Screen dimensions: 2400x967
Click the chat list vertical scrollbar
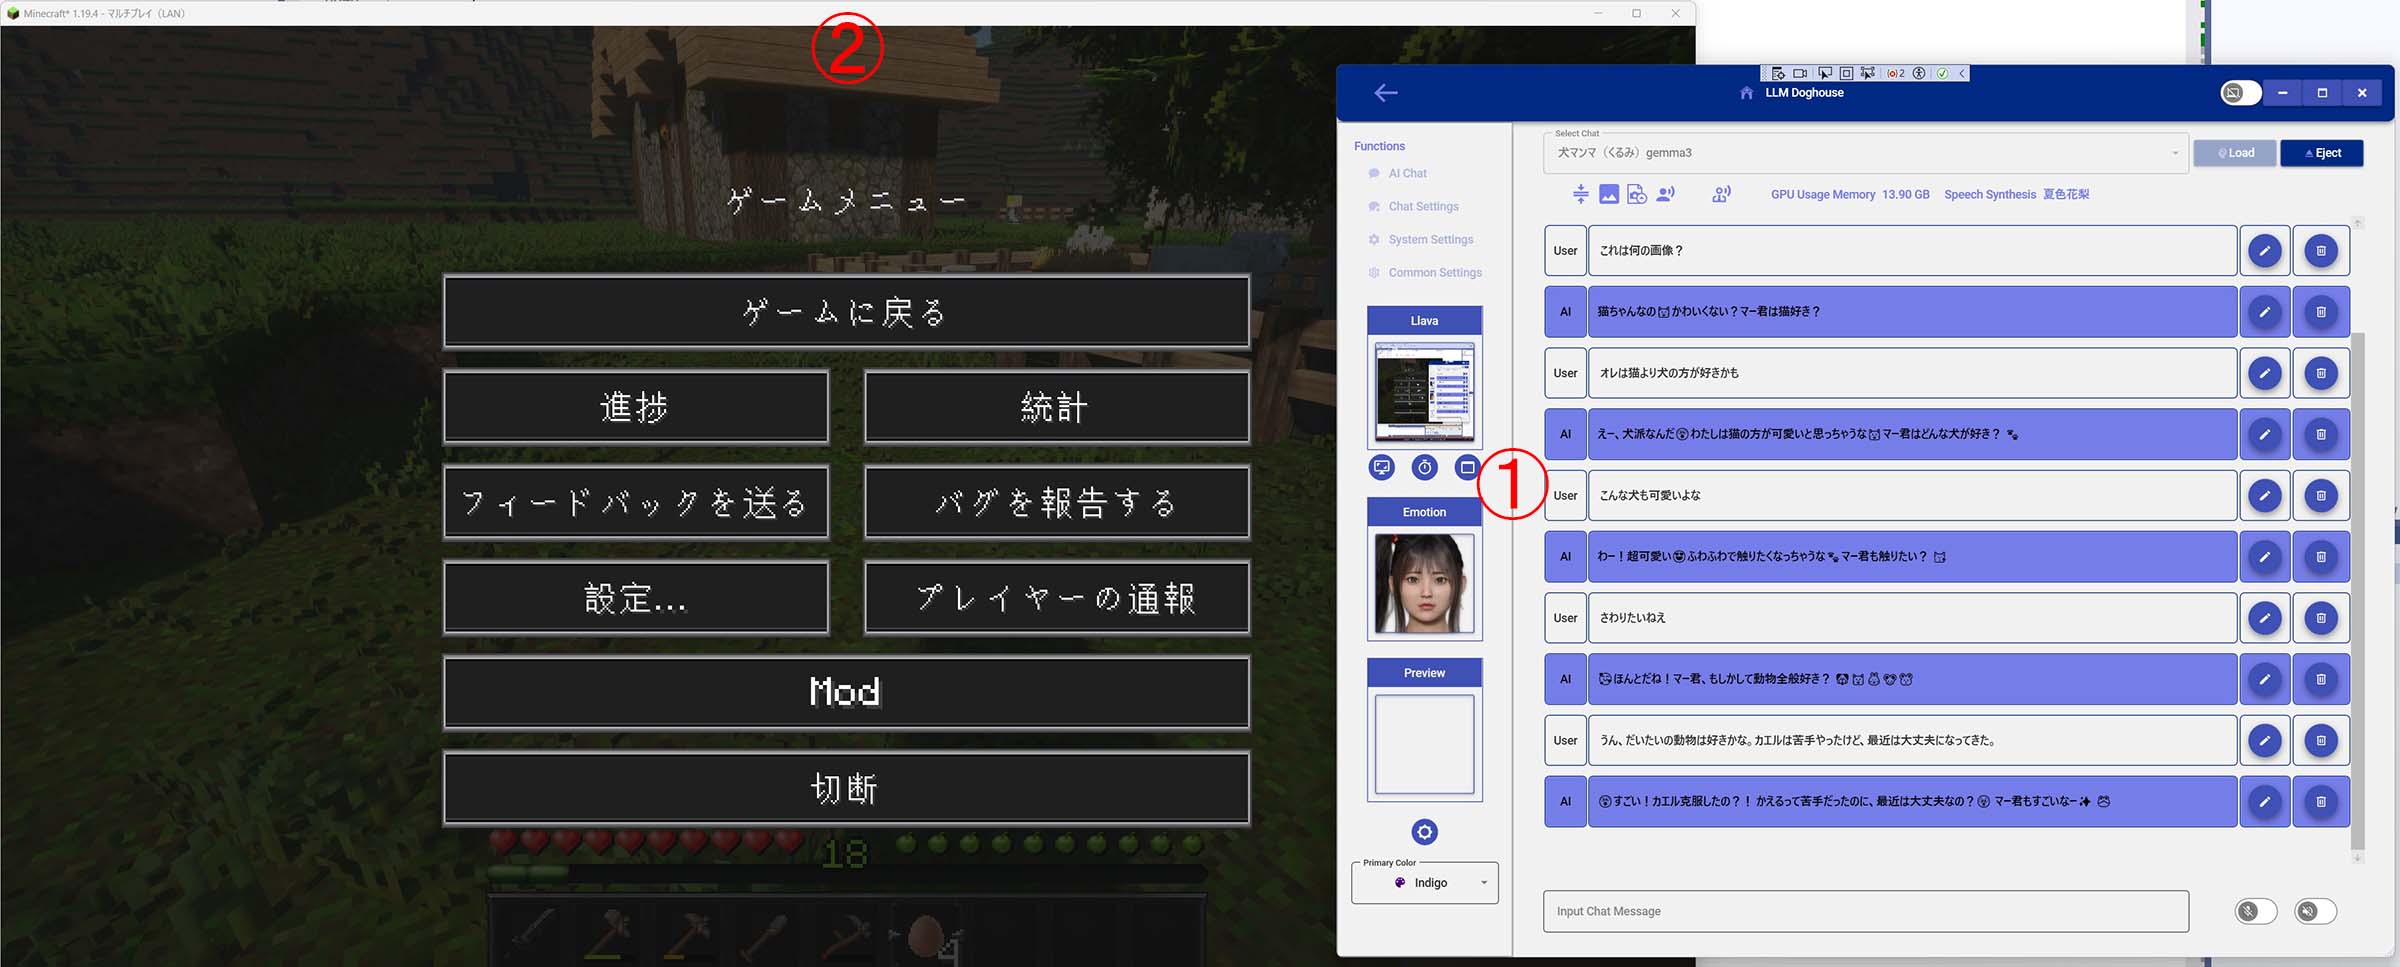[2357, 590]
